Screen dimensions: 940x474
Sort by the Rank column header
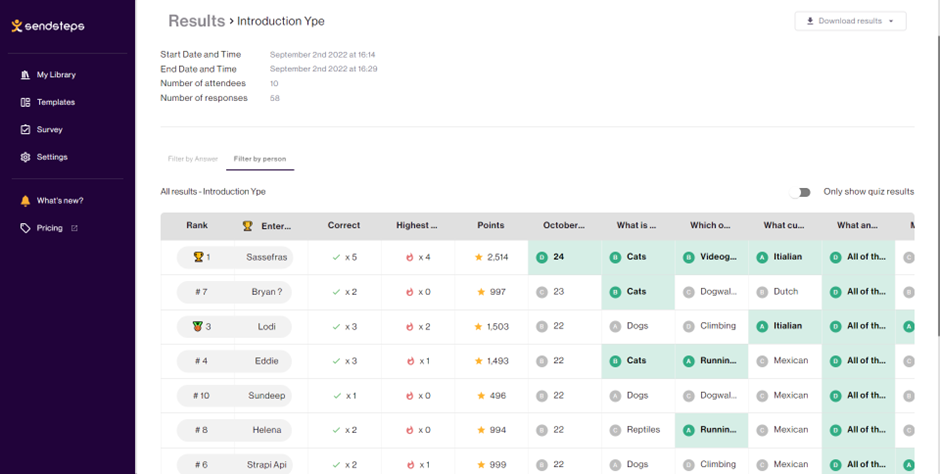coord(197,225)
